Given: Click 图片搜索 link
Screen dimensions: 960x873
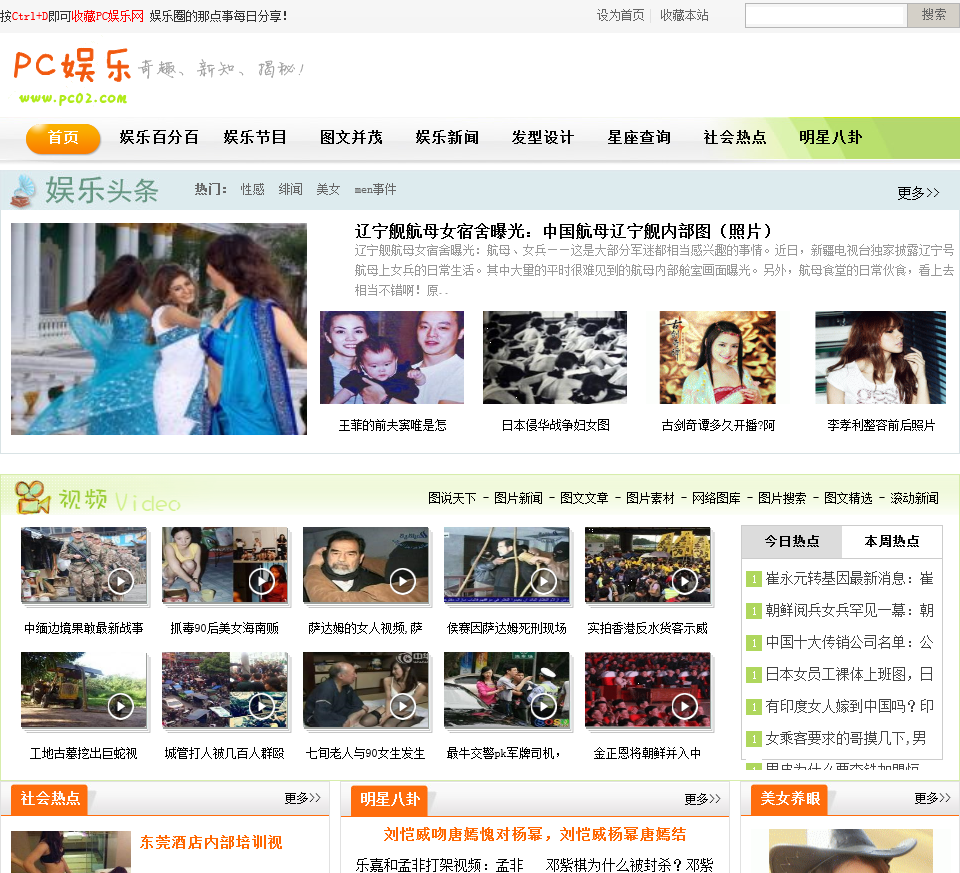Looking at the screenshot, I should pos(782,498).
